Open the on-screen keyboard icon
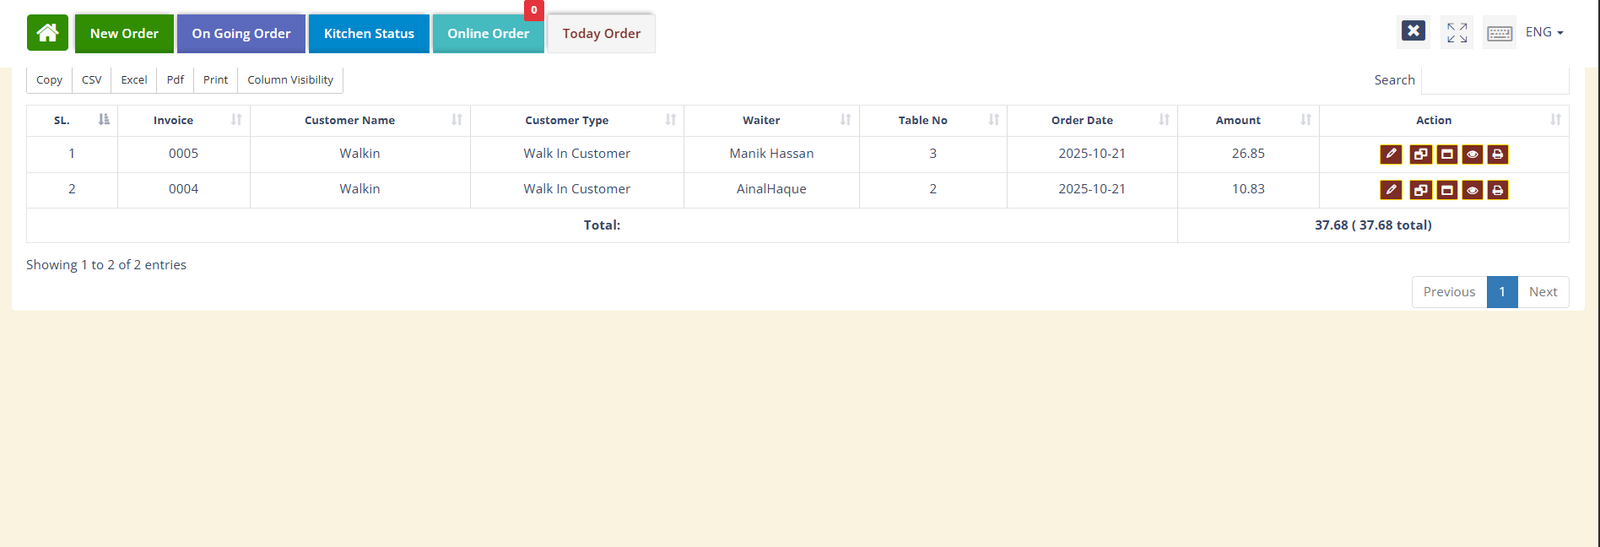This screenshot has width=1600, height=547. click(x=1499, y=33)
